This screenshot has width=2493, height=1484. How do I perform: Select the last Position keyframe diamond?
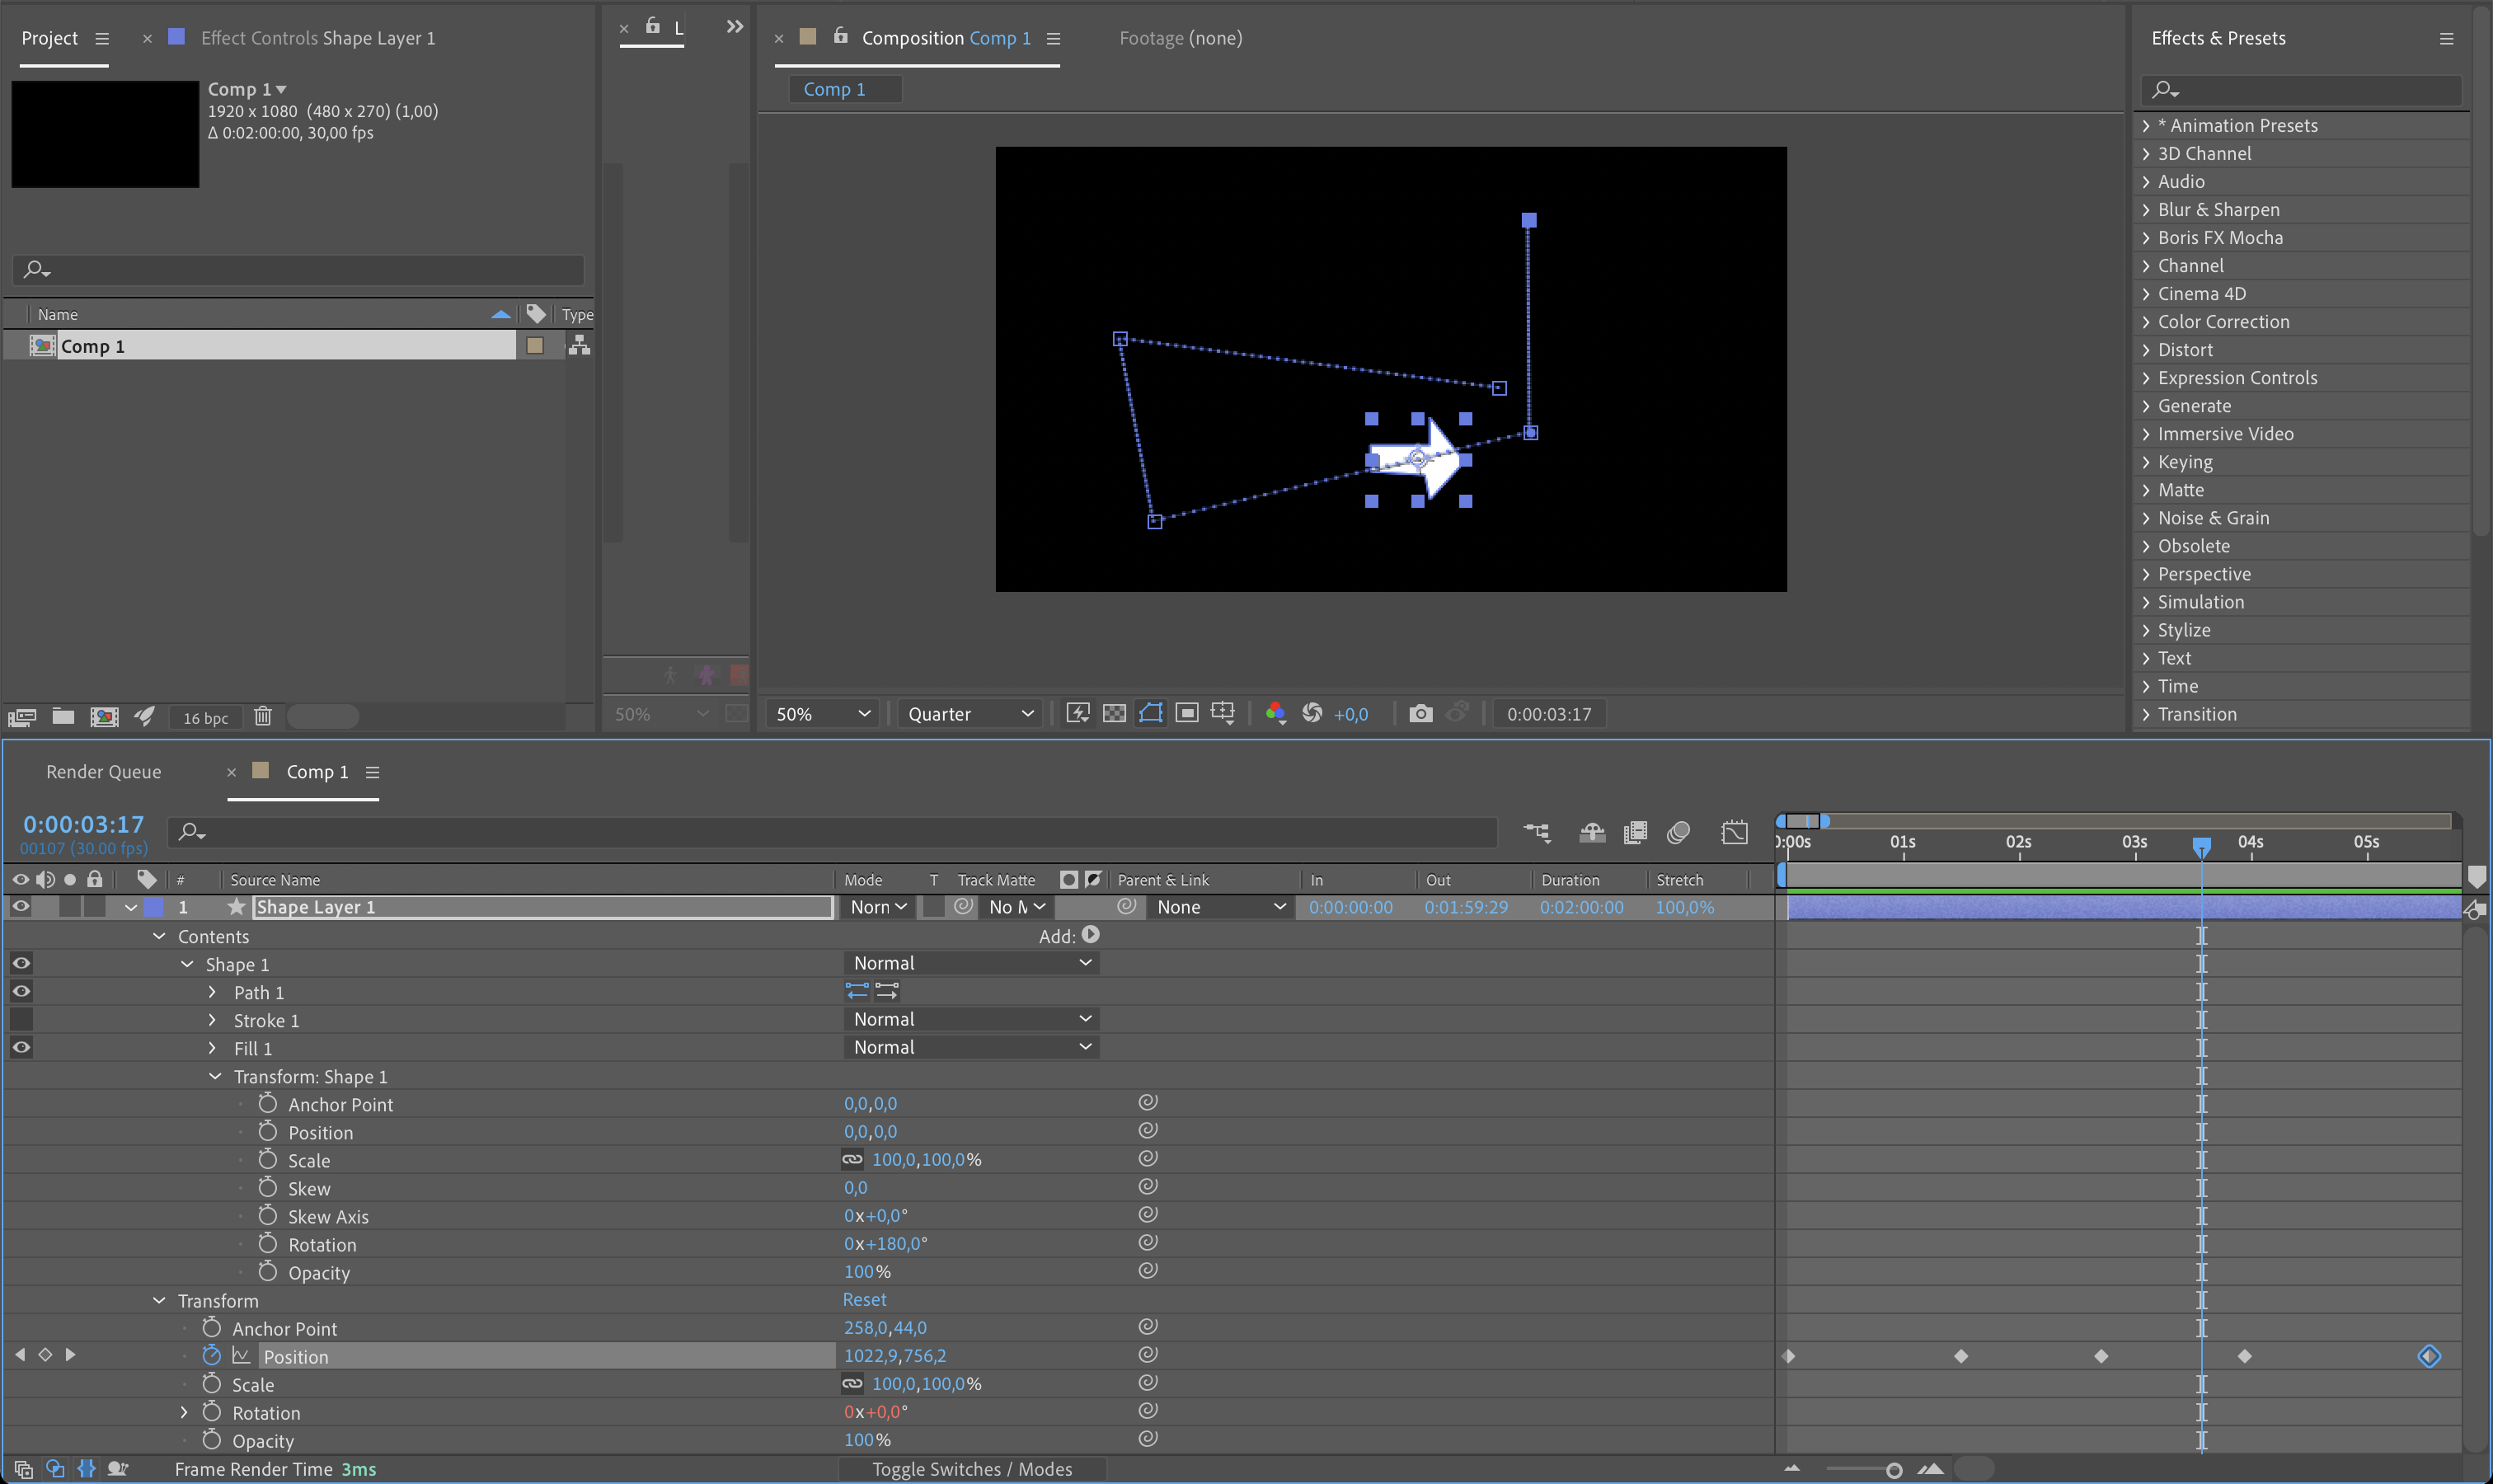tap(2429, 1356)
